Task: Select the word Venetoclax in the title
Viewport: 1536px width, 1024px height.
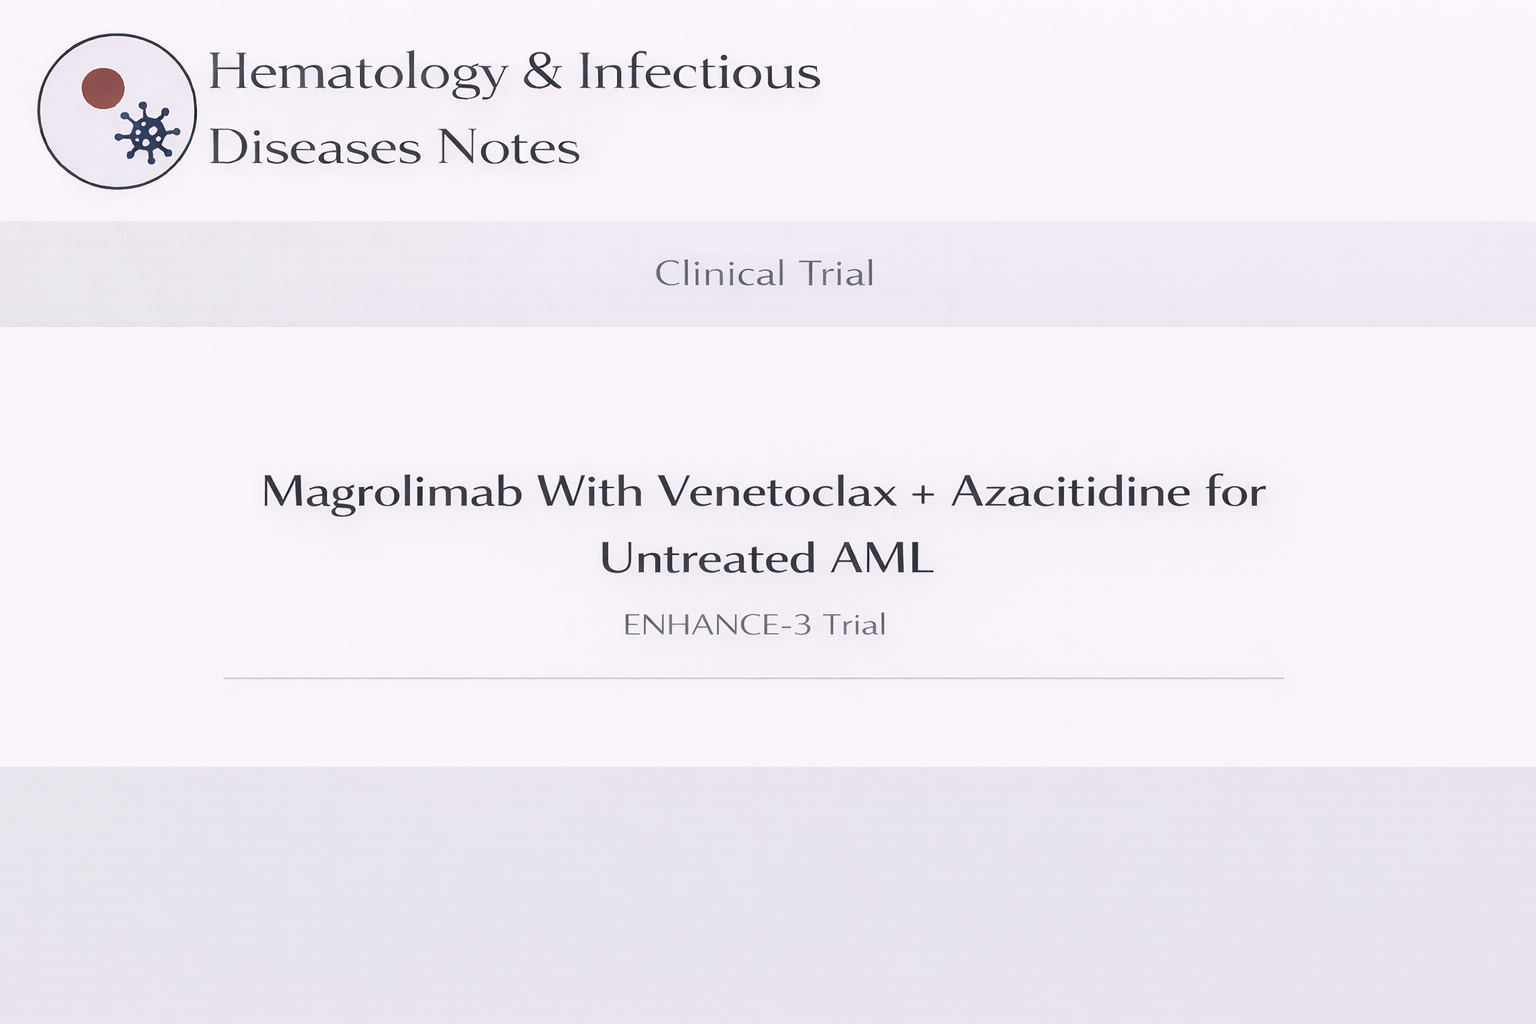Action: point(777,492)
